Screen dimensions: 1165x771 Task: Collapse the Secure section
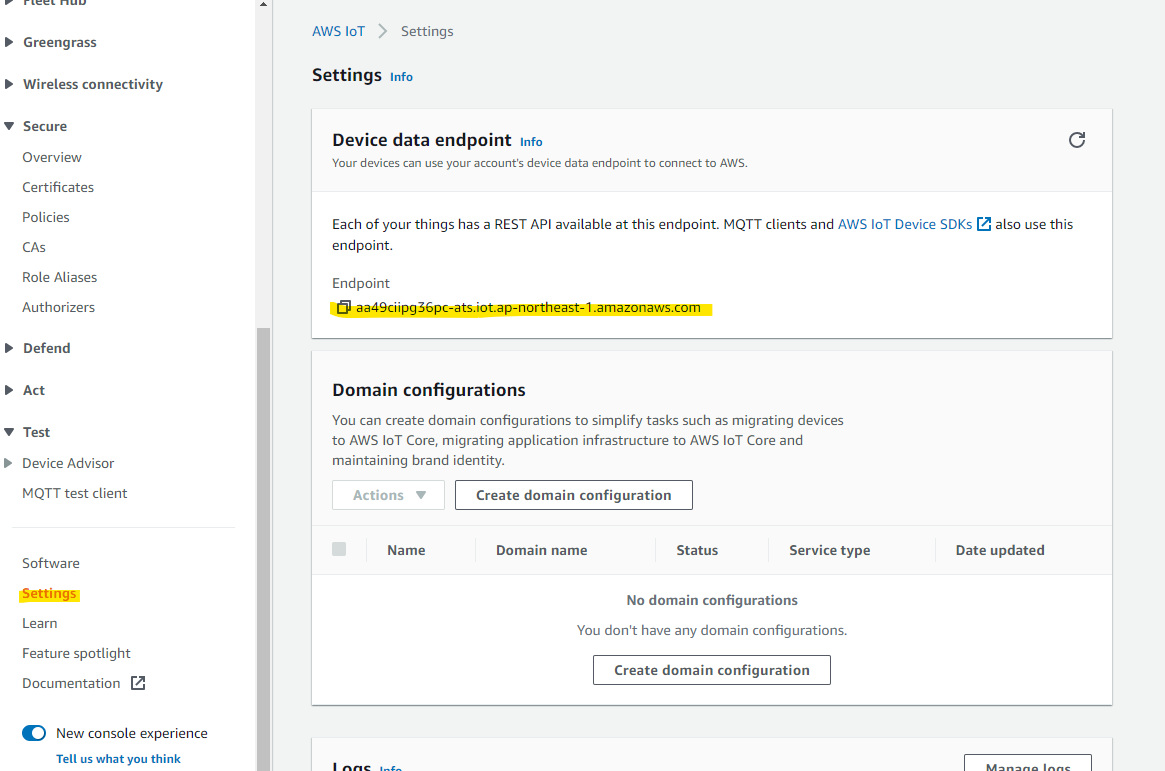(9, 126)
